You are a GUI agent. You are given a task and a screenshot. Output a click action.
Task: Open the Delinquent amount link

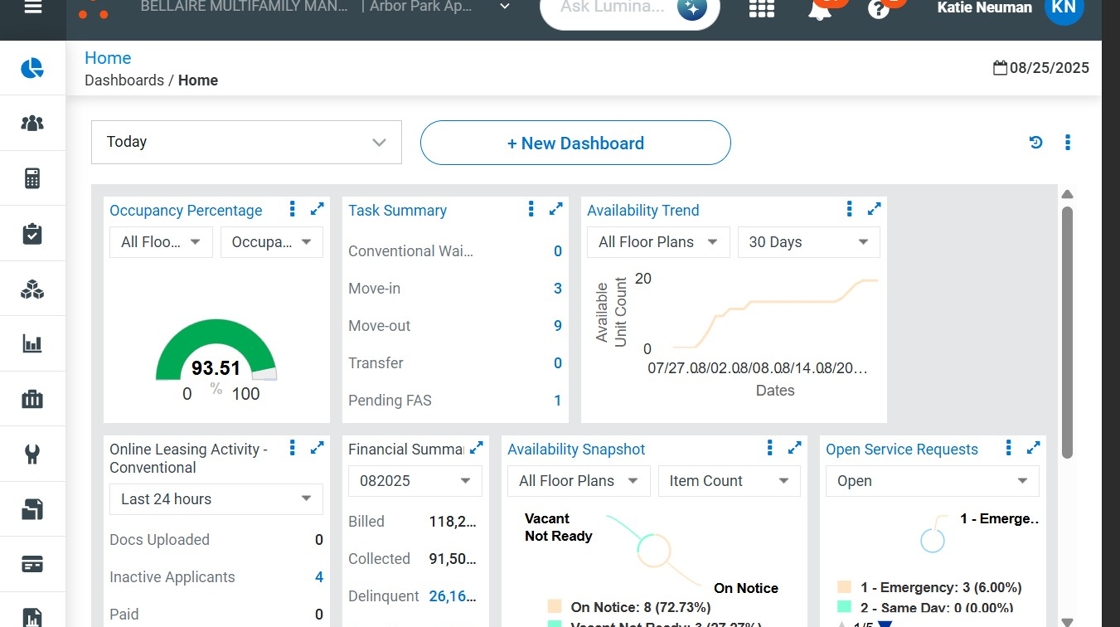[452, 596]
